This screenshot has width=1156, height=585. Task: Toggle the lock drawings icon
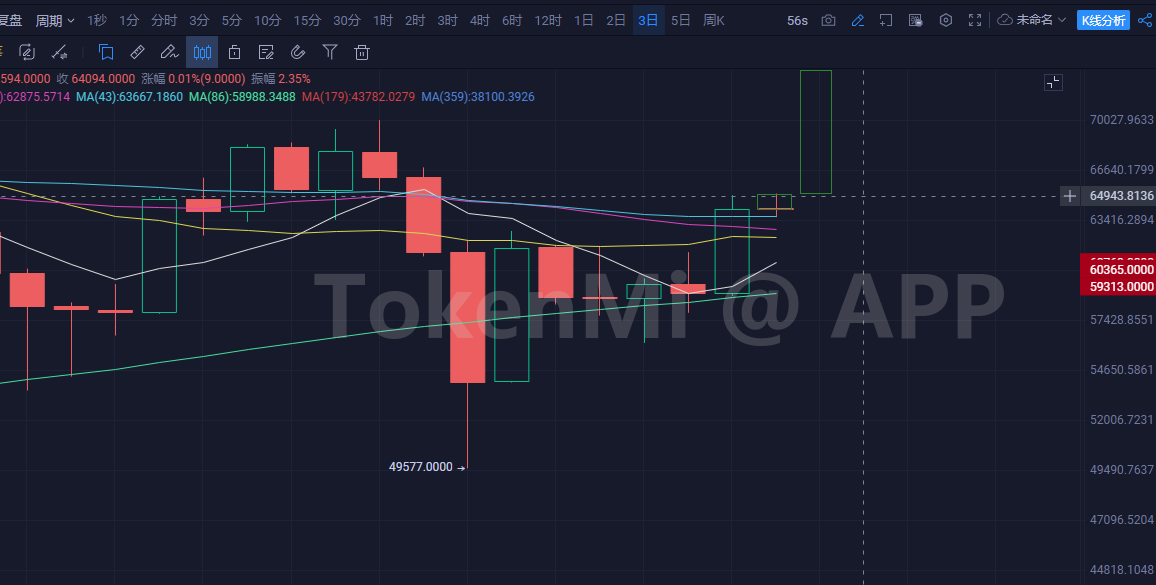coord(234,52)
